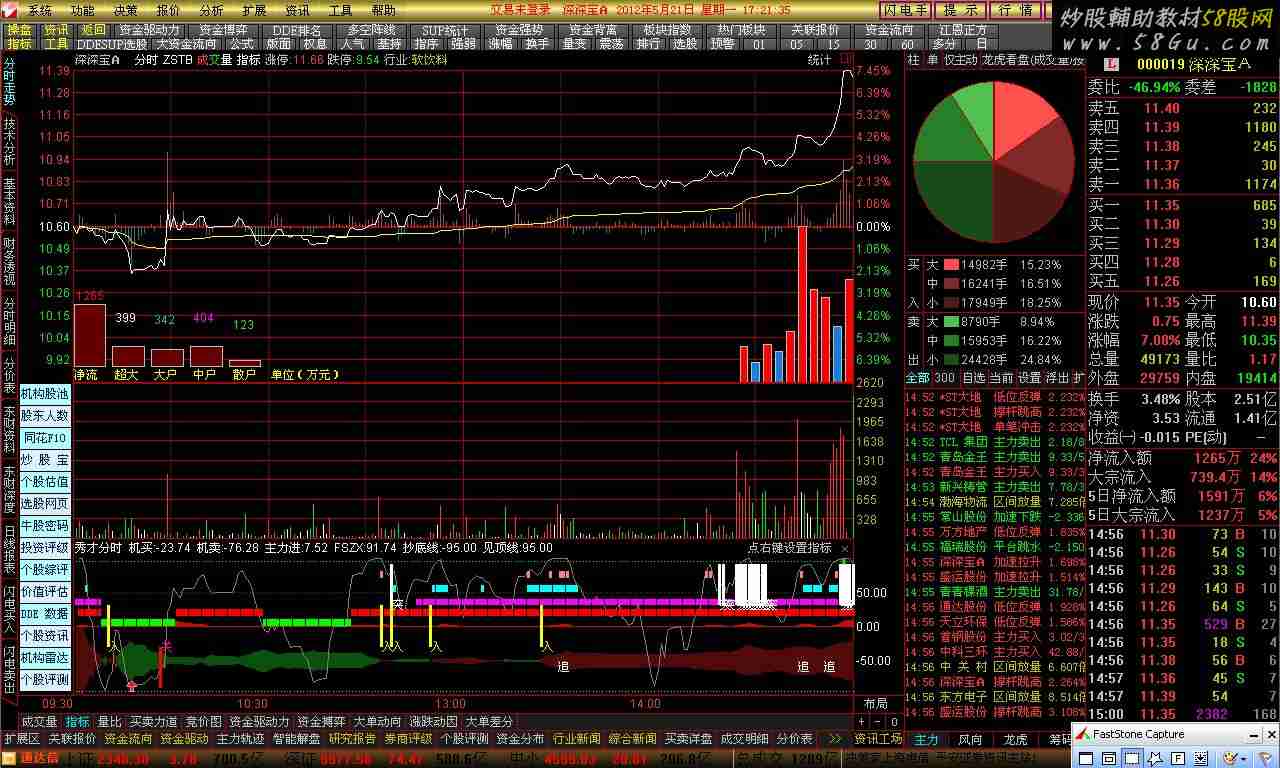
Task: Click the 福瑞股份 平台跳水 alert row
Action: tap(994, 547)
